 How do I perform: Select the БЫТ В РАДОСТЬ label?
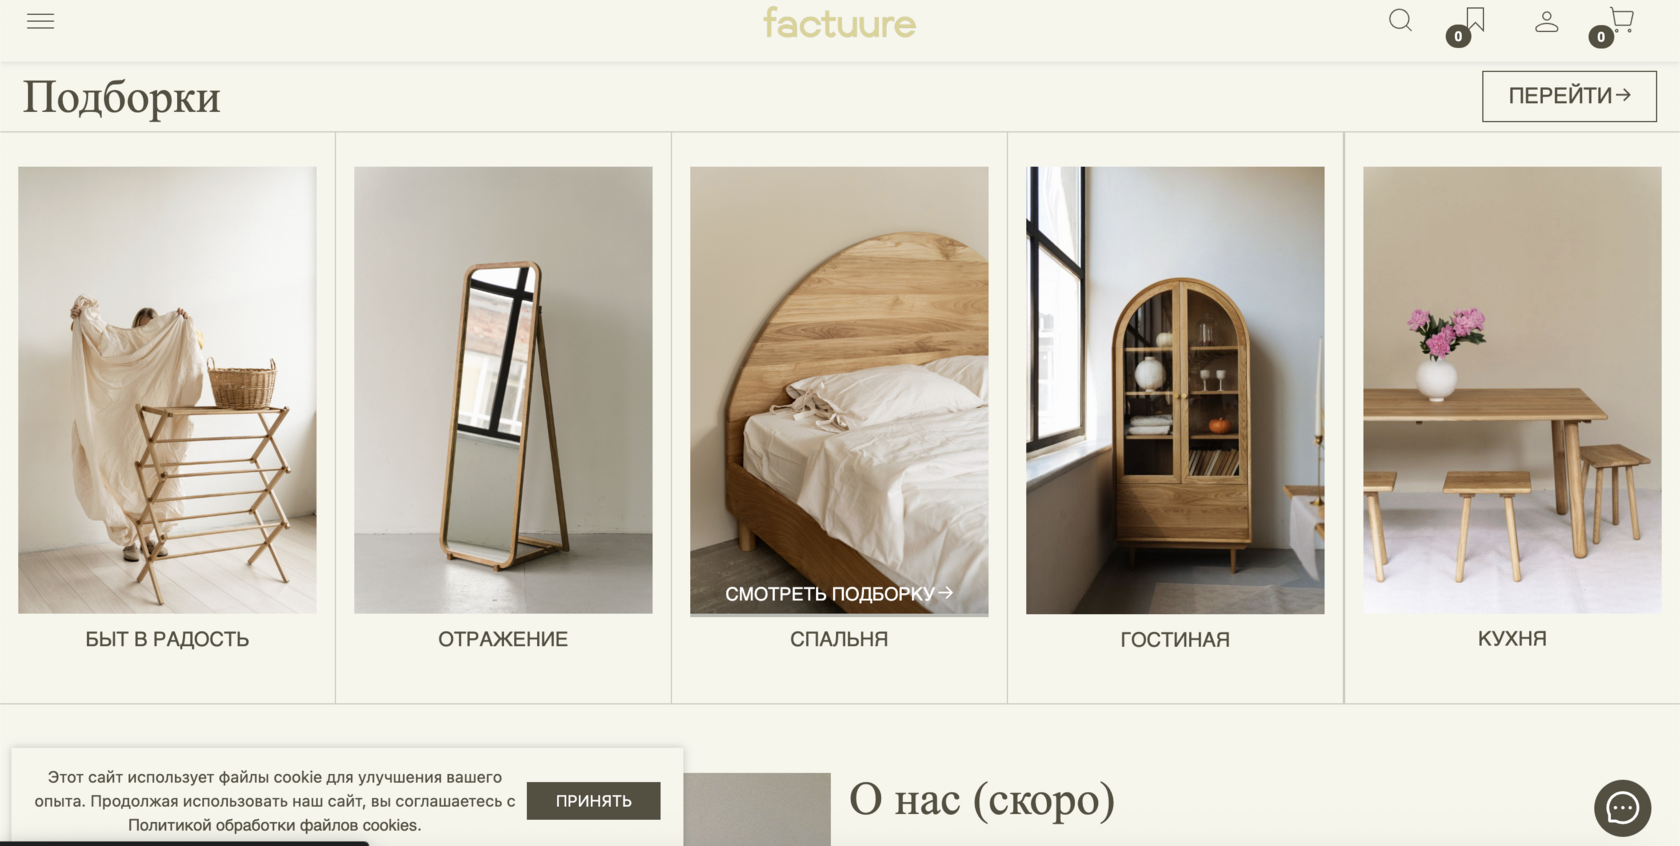167,639
